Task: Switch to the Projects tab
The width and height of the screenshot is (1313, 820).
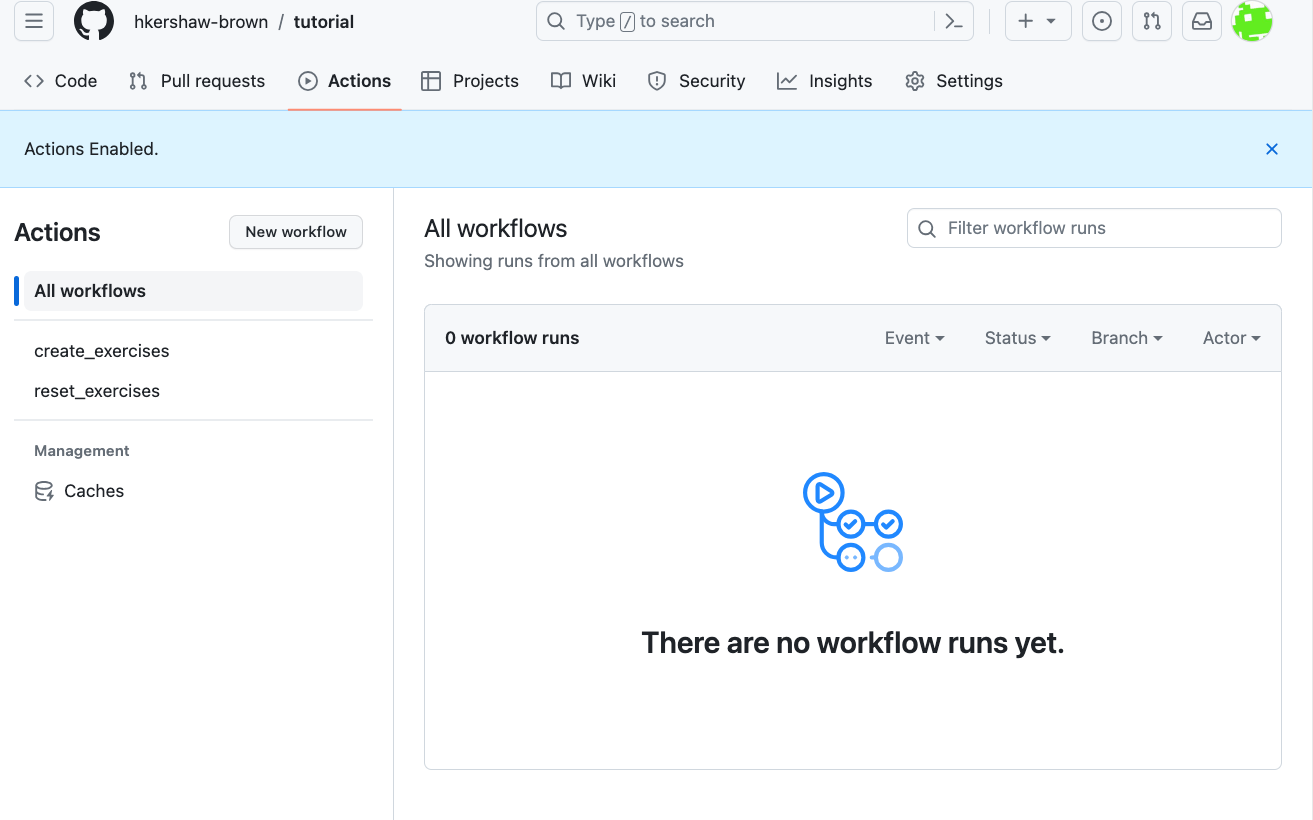Action: [470, 81]
